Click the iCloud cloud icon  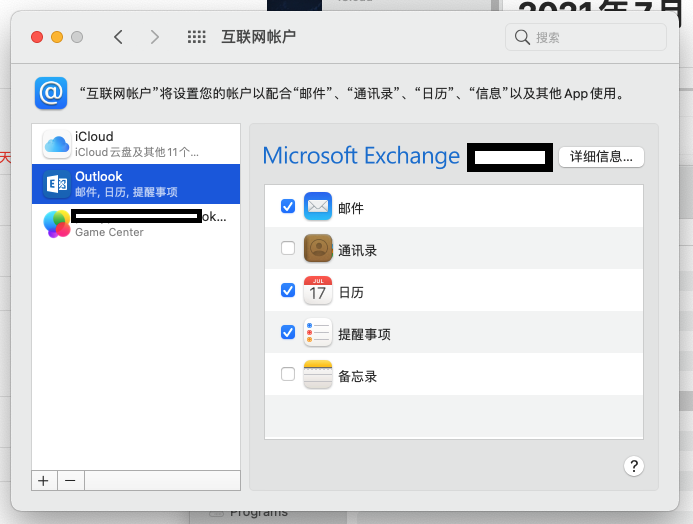point(57,144)
